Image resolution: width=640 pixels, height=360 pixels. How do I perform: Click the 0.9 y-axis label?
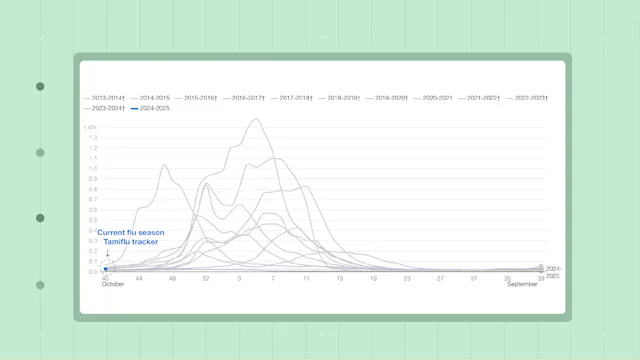(93, 179)
